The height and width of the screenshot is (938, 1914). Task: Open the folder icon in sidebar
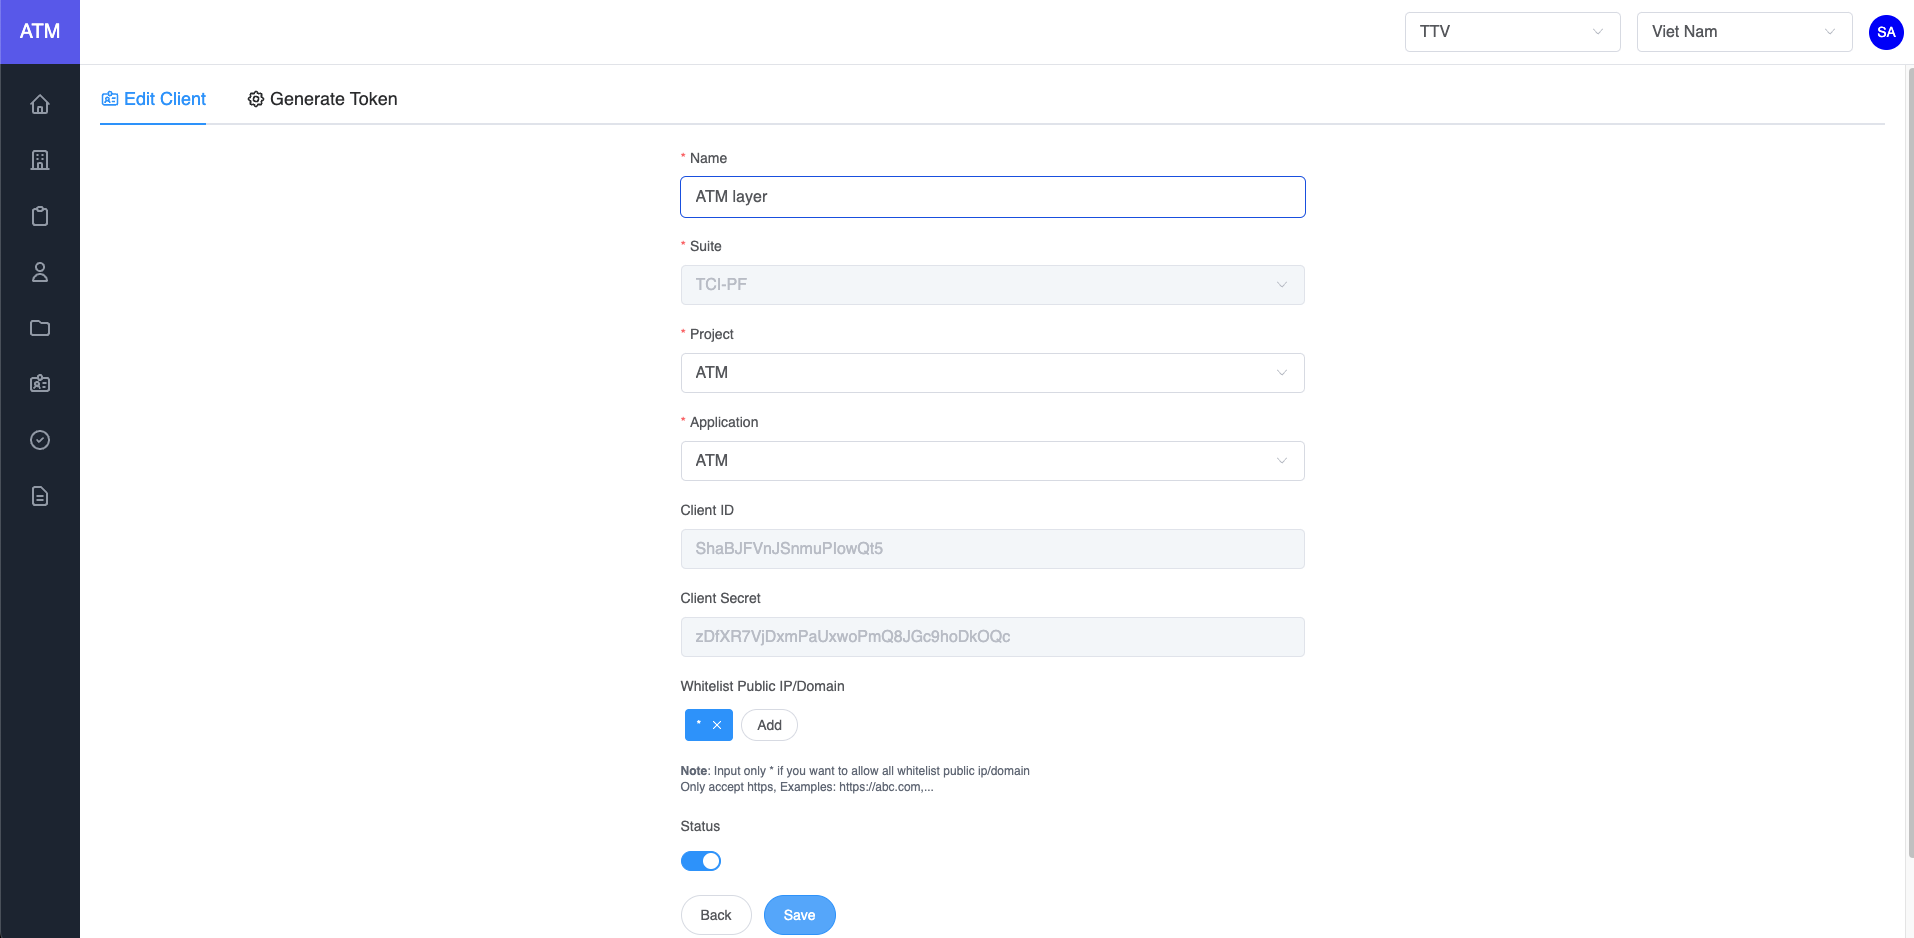click(40, 328)
